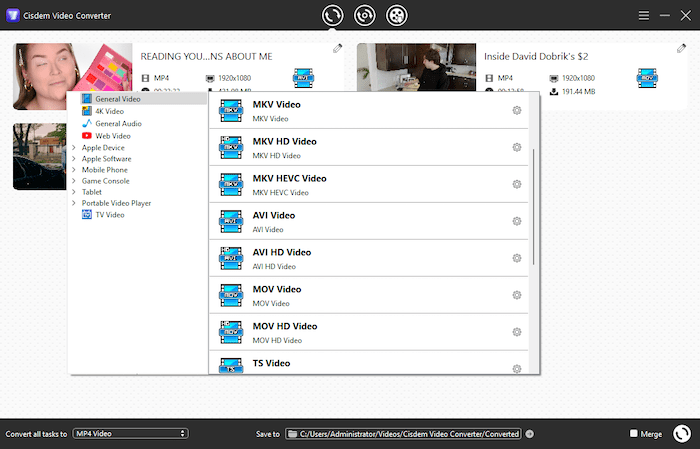Choose the MOV HD Video format entry
Screen dimensions: 700x449
(x=369, y=333)
